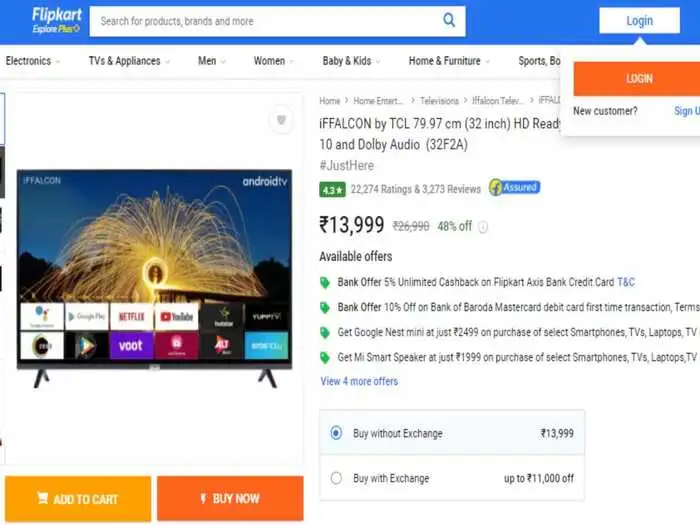Open the Home & Furniture dropdown

click(448, 61)
